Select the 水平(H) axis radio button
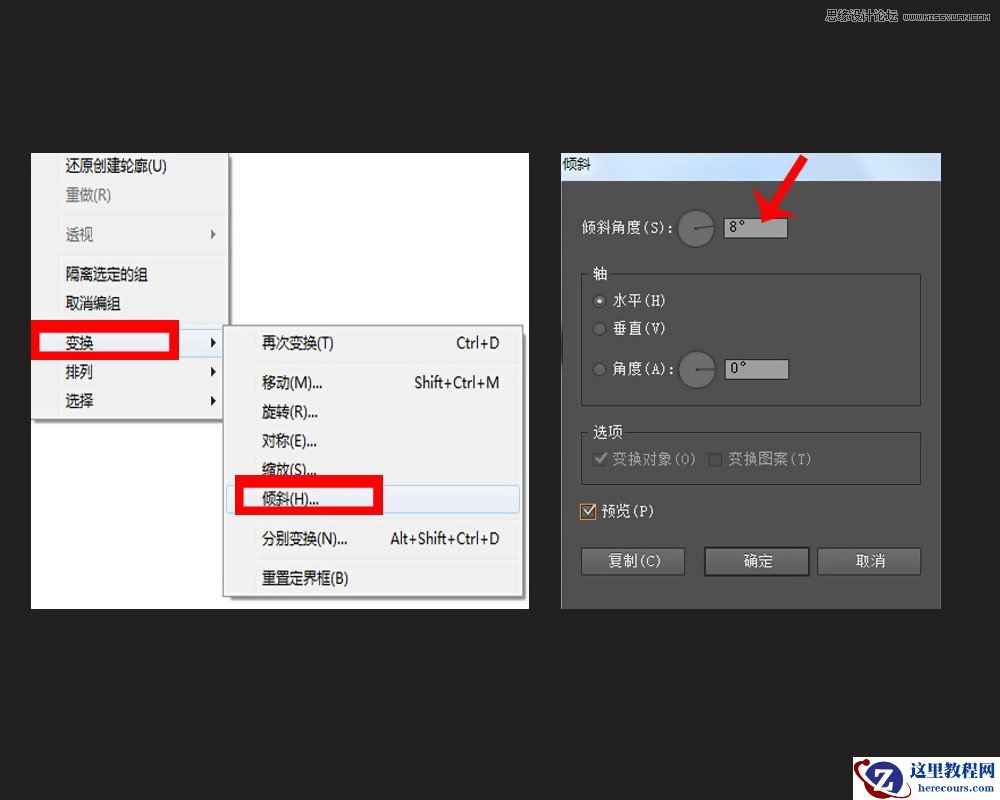This screenshot has height=800, width=1000. [600, 300]
